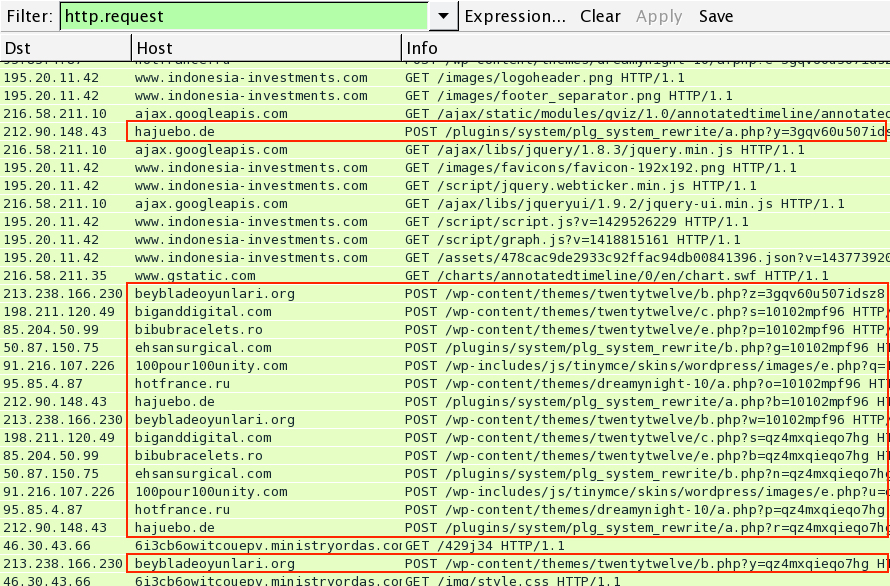Screen dimensions: 890x586
Task: Select the POST wordpress/images/e.php?q= request
Action: 445,366
